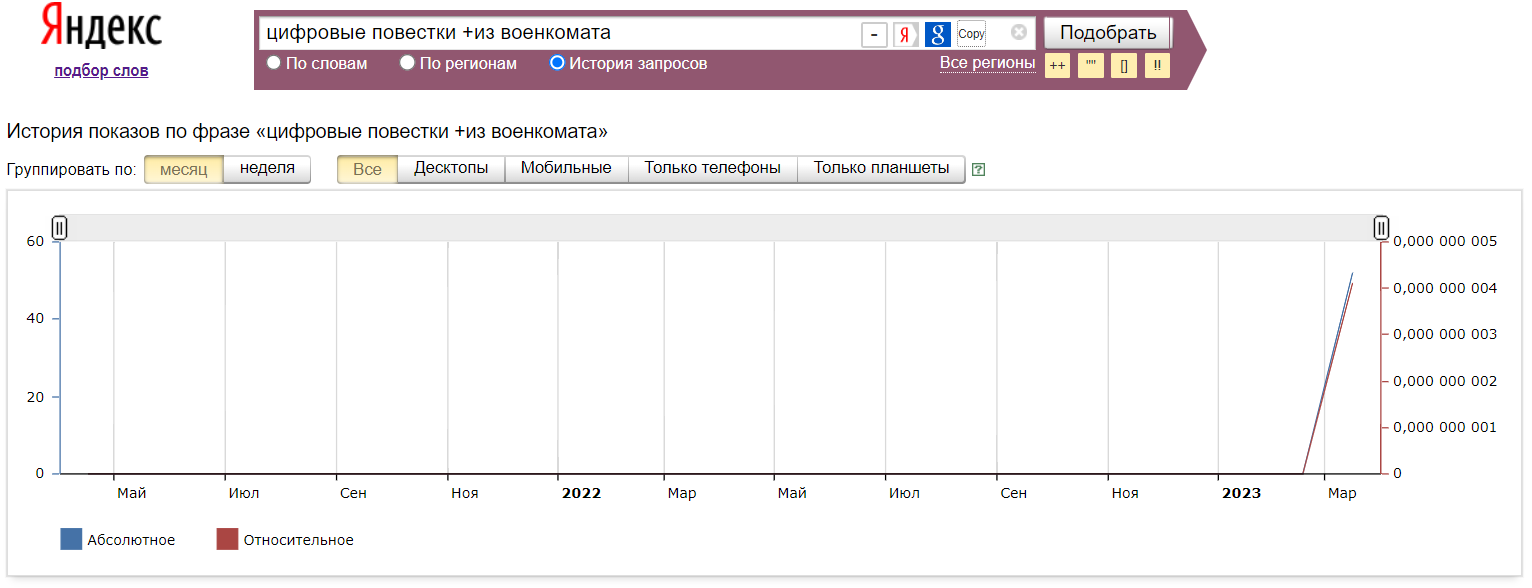Viewport: 1532px width, 588px height.
Task: Group the chart by месяц
Action: [183, 169]
